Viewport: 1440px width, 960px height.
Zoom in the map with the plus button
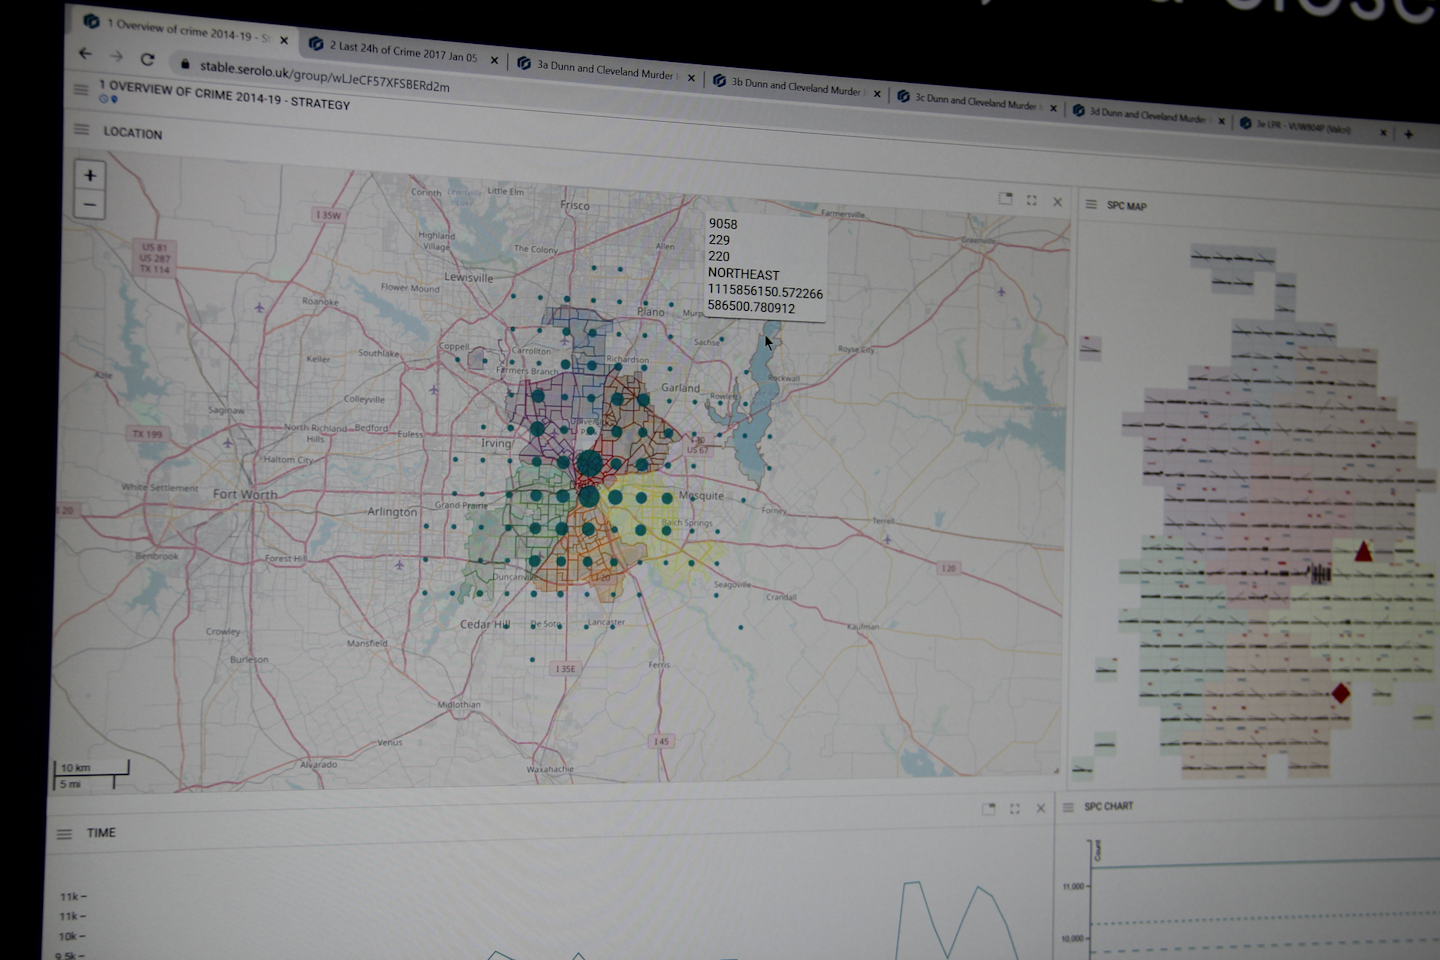coord(90,175)
